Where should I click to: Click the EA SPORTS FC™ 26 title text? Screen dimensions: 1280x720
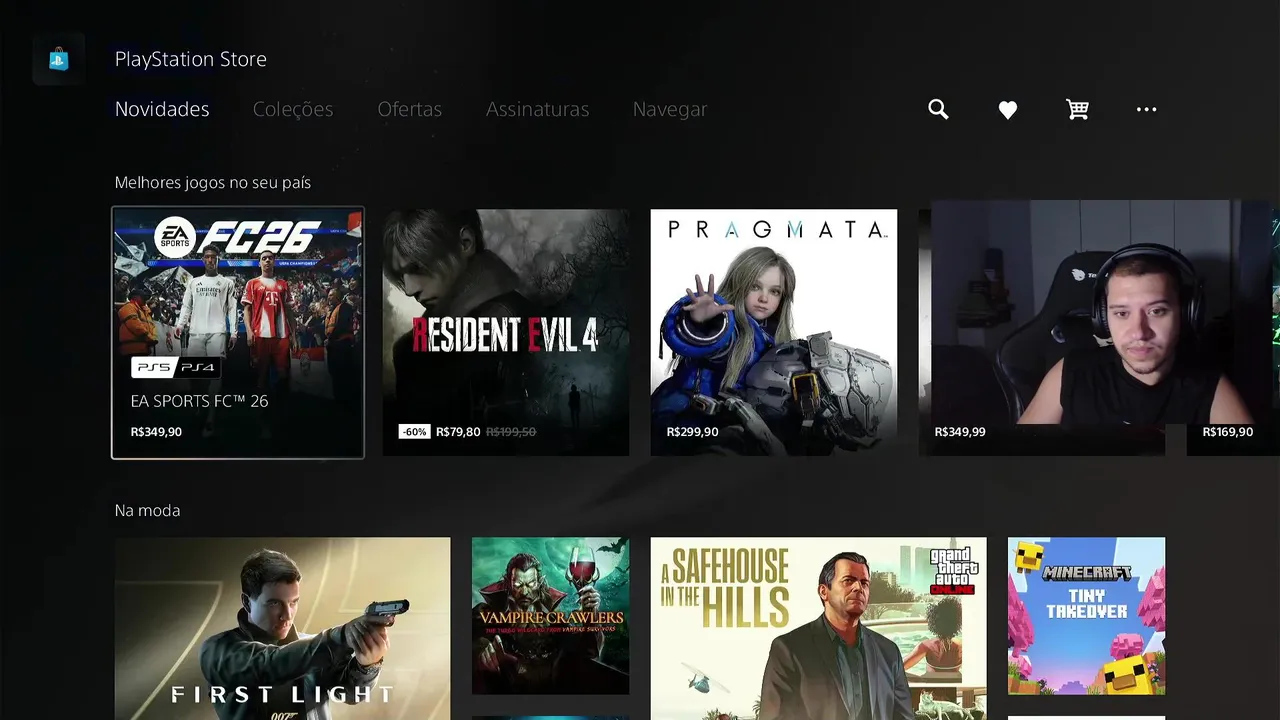(x=199, y=401)
